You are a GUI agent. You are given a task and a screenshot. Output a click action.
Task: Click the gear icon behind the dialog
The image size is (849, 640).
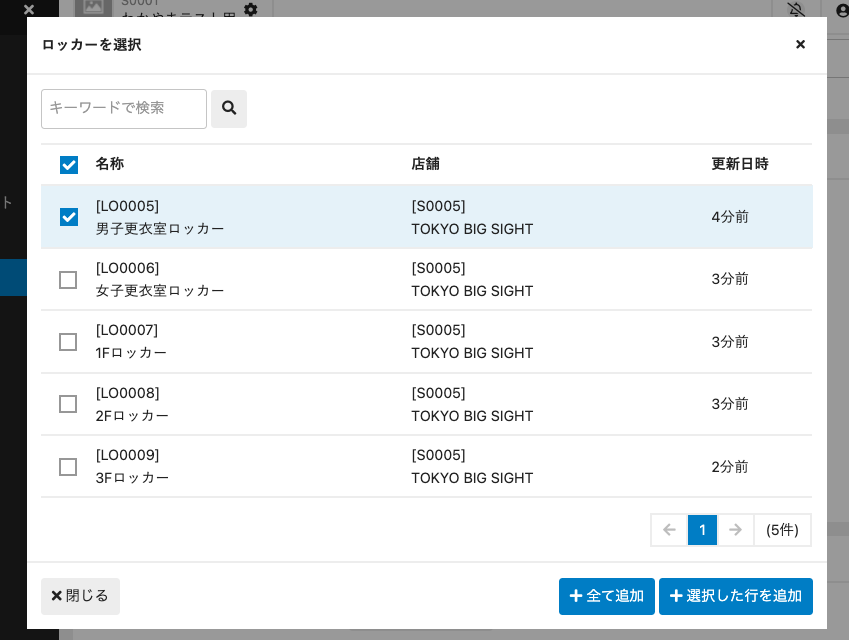click(250, 9)
